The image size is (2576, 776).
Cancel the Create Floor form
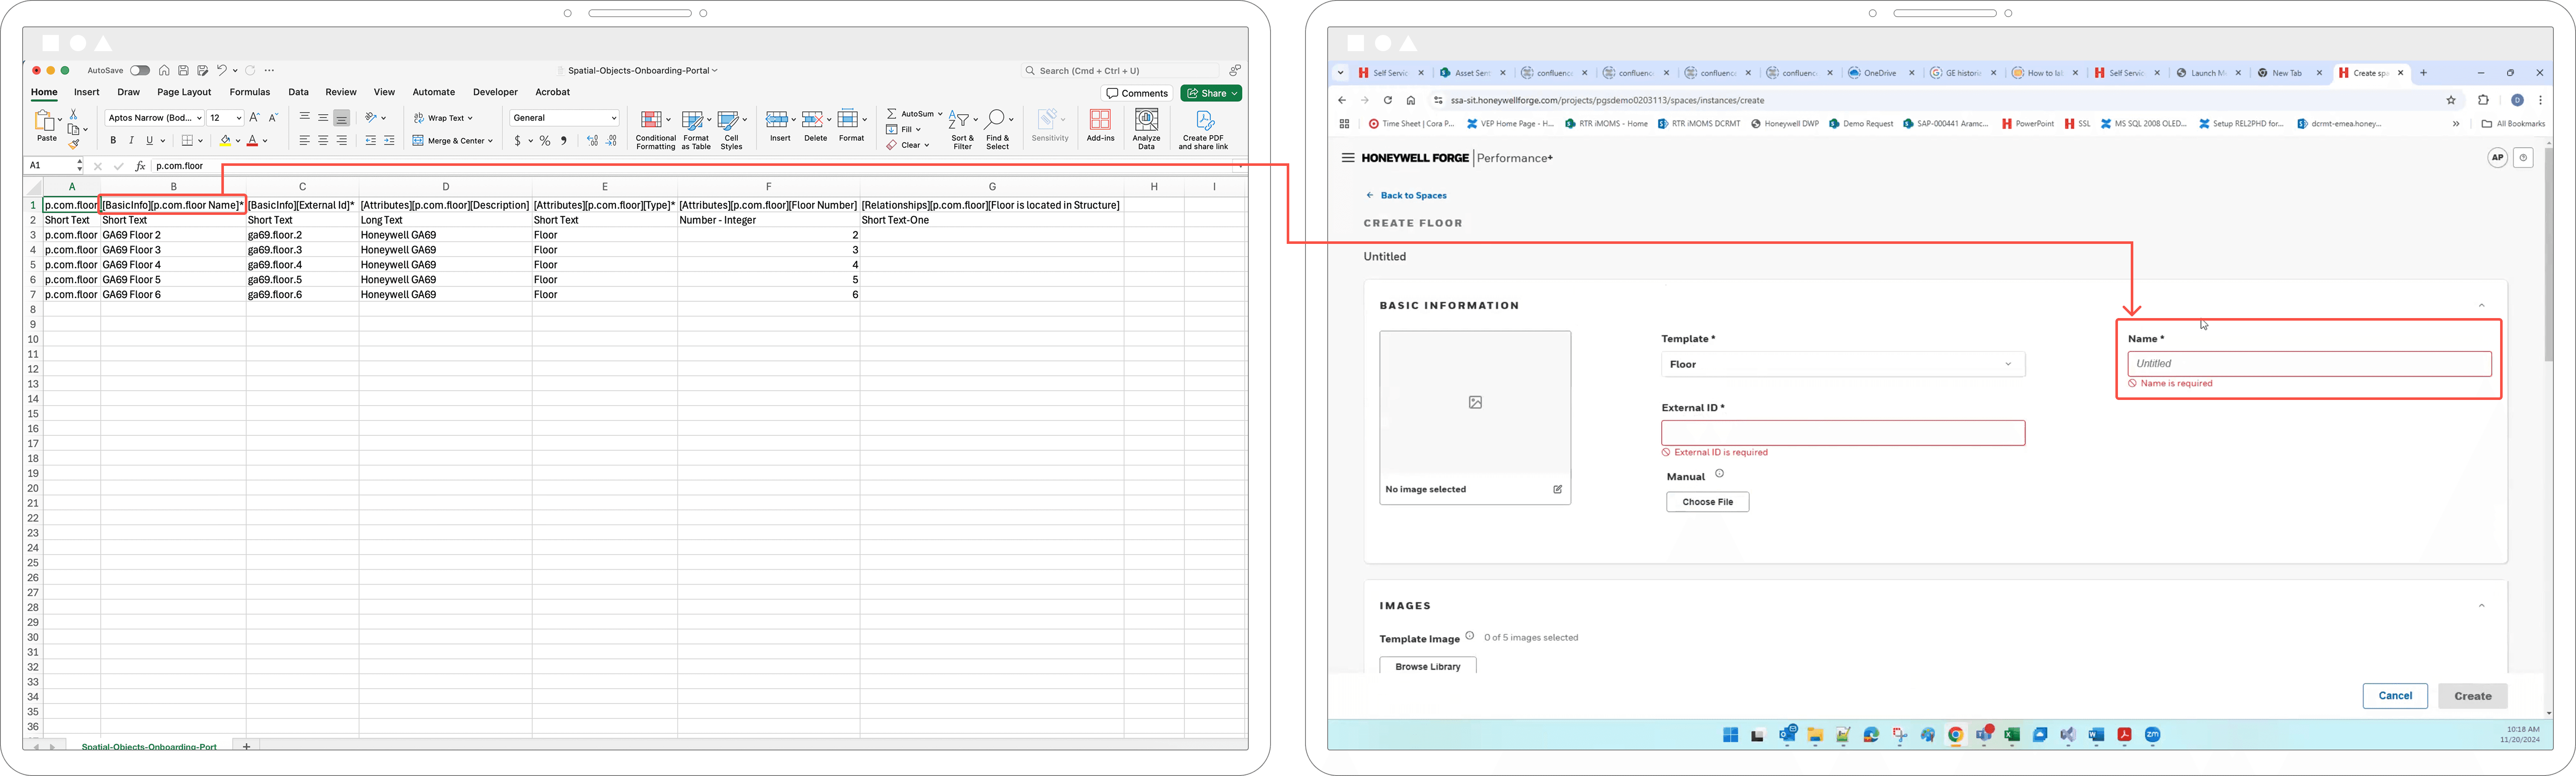[x=2395, y=696]
